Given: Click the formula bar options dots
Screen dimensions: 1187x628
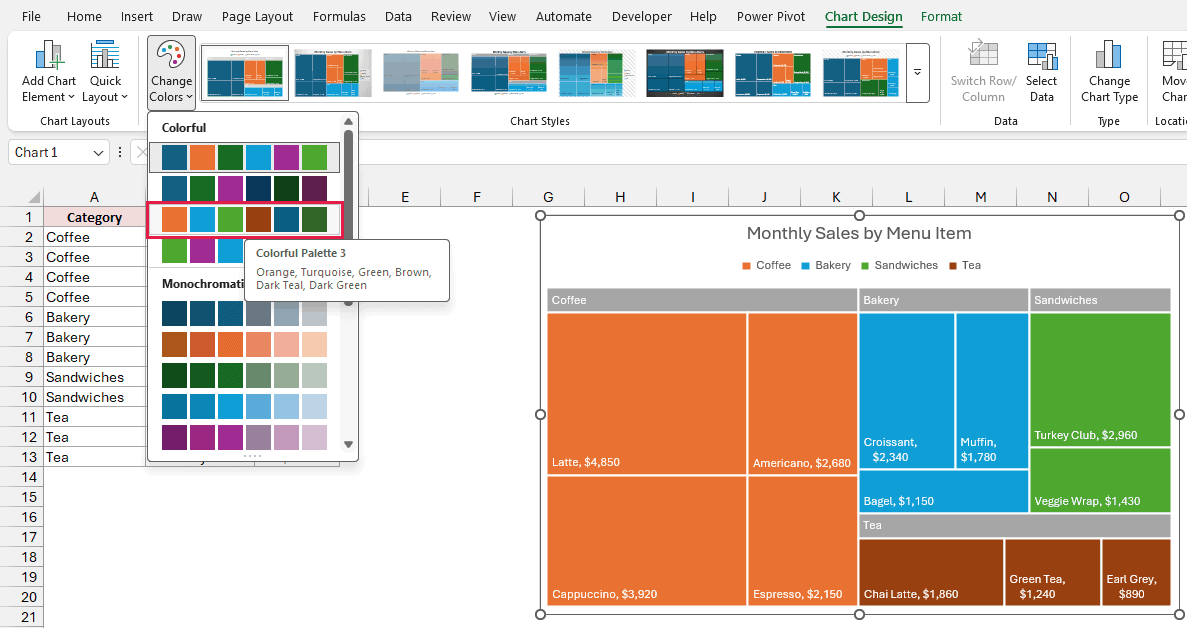Looking at the screenshot, I should 120,153.
